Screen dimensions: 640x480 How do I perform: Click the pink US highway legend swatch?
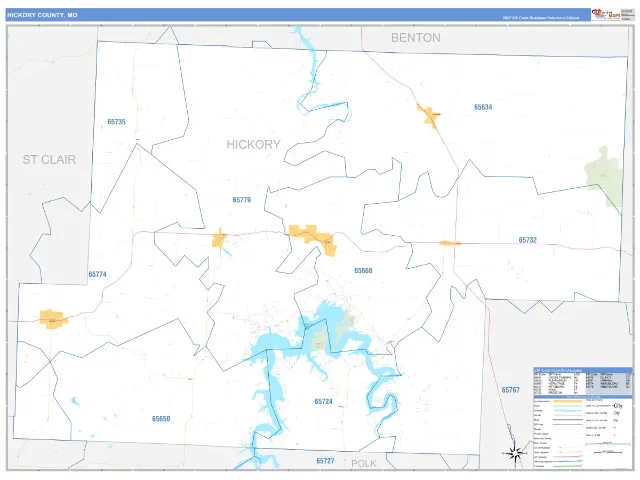click(x=567, y=457)
